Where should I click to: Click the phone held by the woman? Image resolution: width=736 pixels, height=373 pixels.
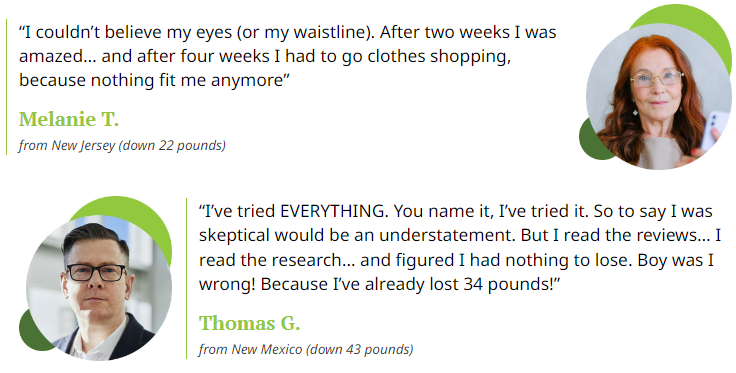[x=714, y=129]
